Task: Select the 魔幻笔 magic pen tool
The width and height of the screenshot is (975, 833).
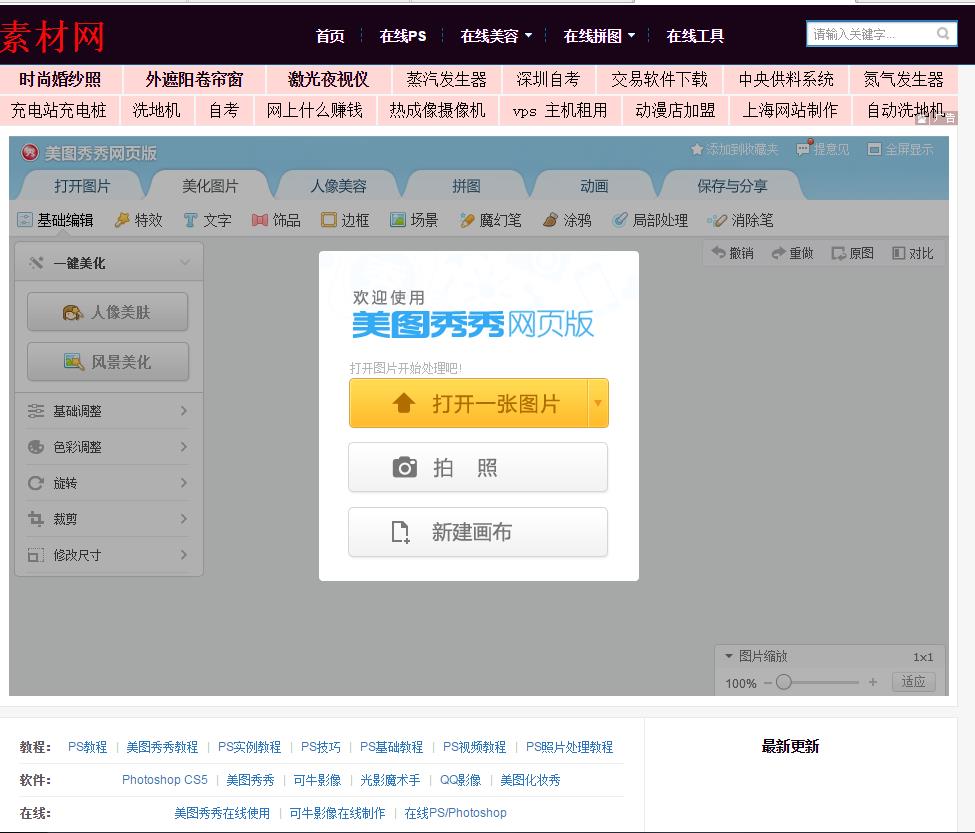Action: (490, 220)
